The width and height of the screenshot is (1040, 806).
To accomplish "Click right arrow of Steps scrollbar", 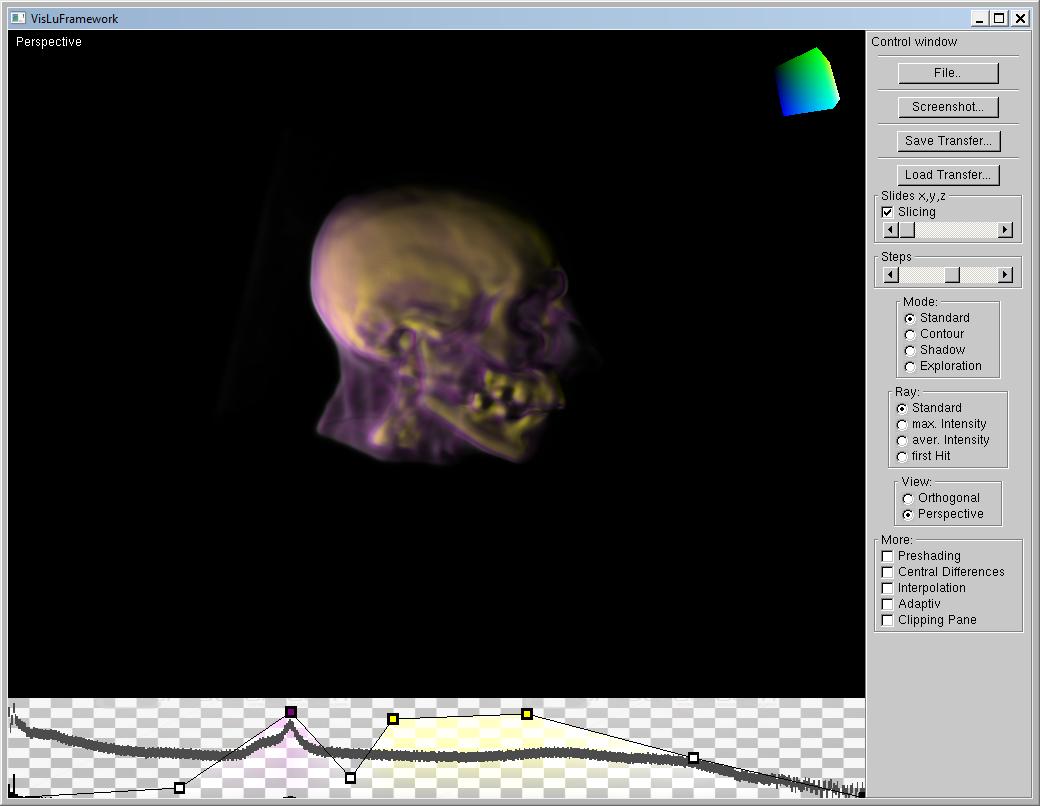I will [1005, 275].
